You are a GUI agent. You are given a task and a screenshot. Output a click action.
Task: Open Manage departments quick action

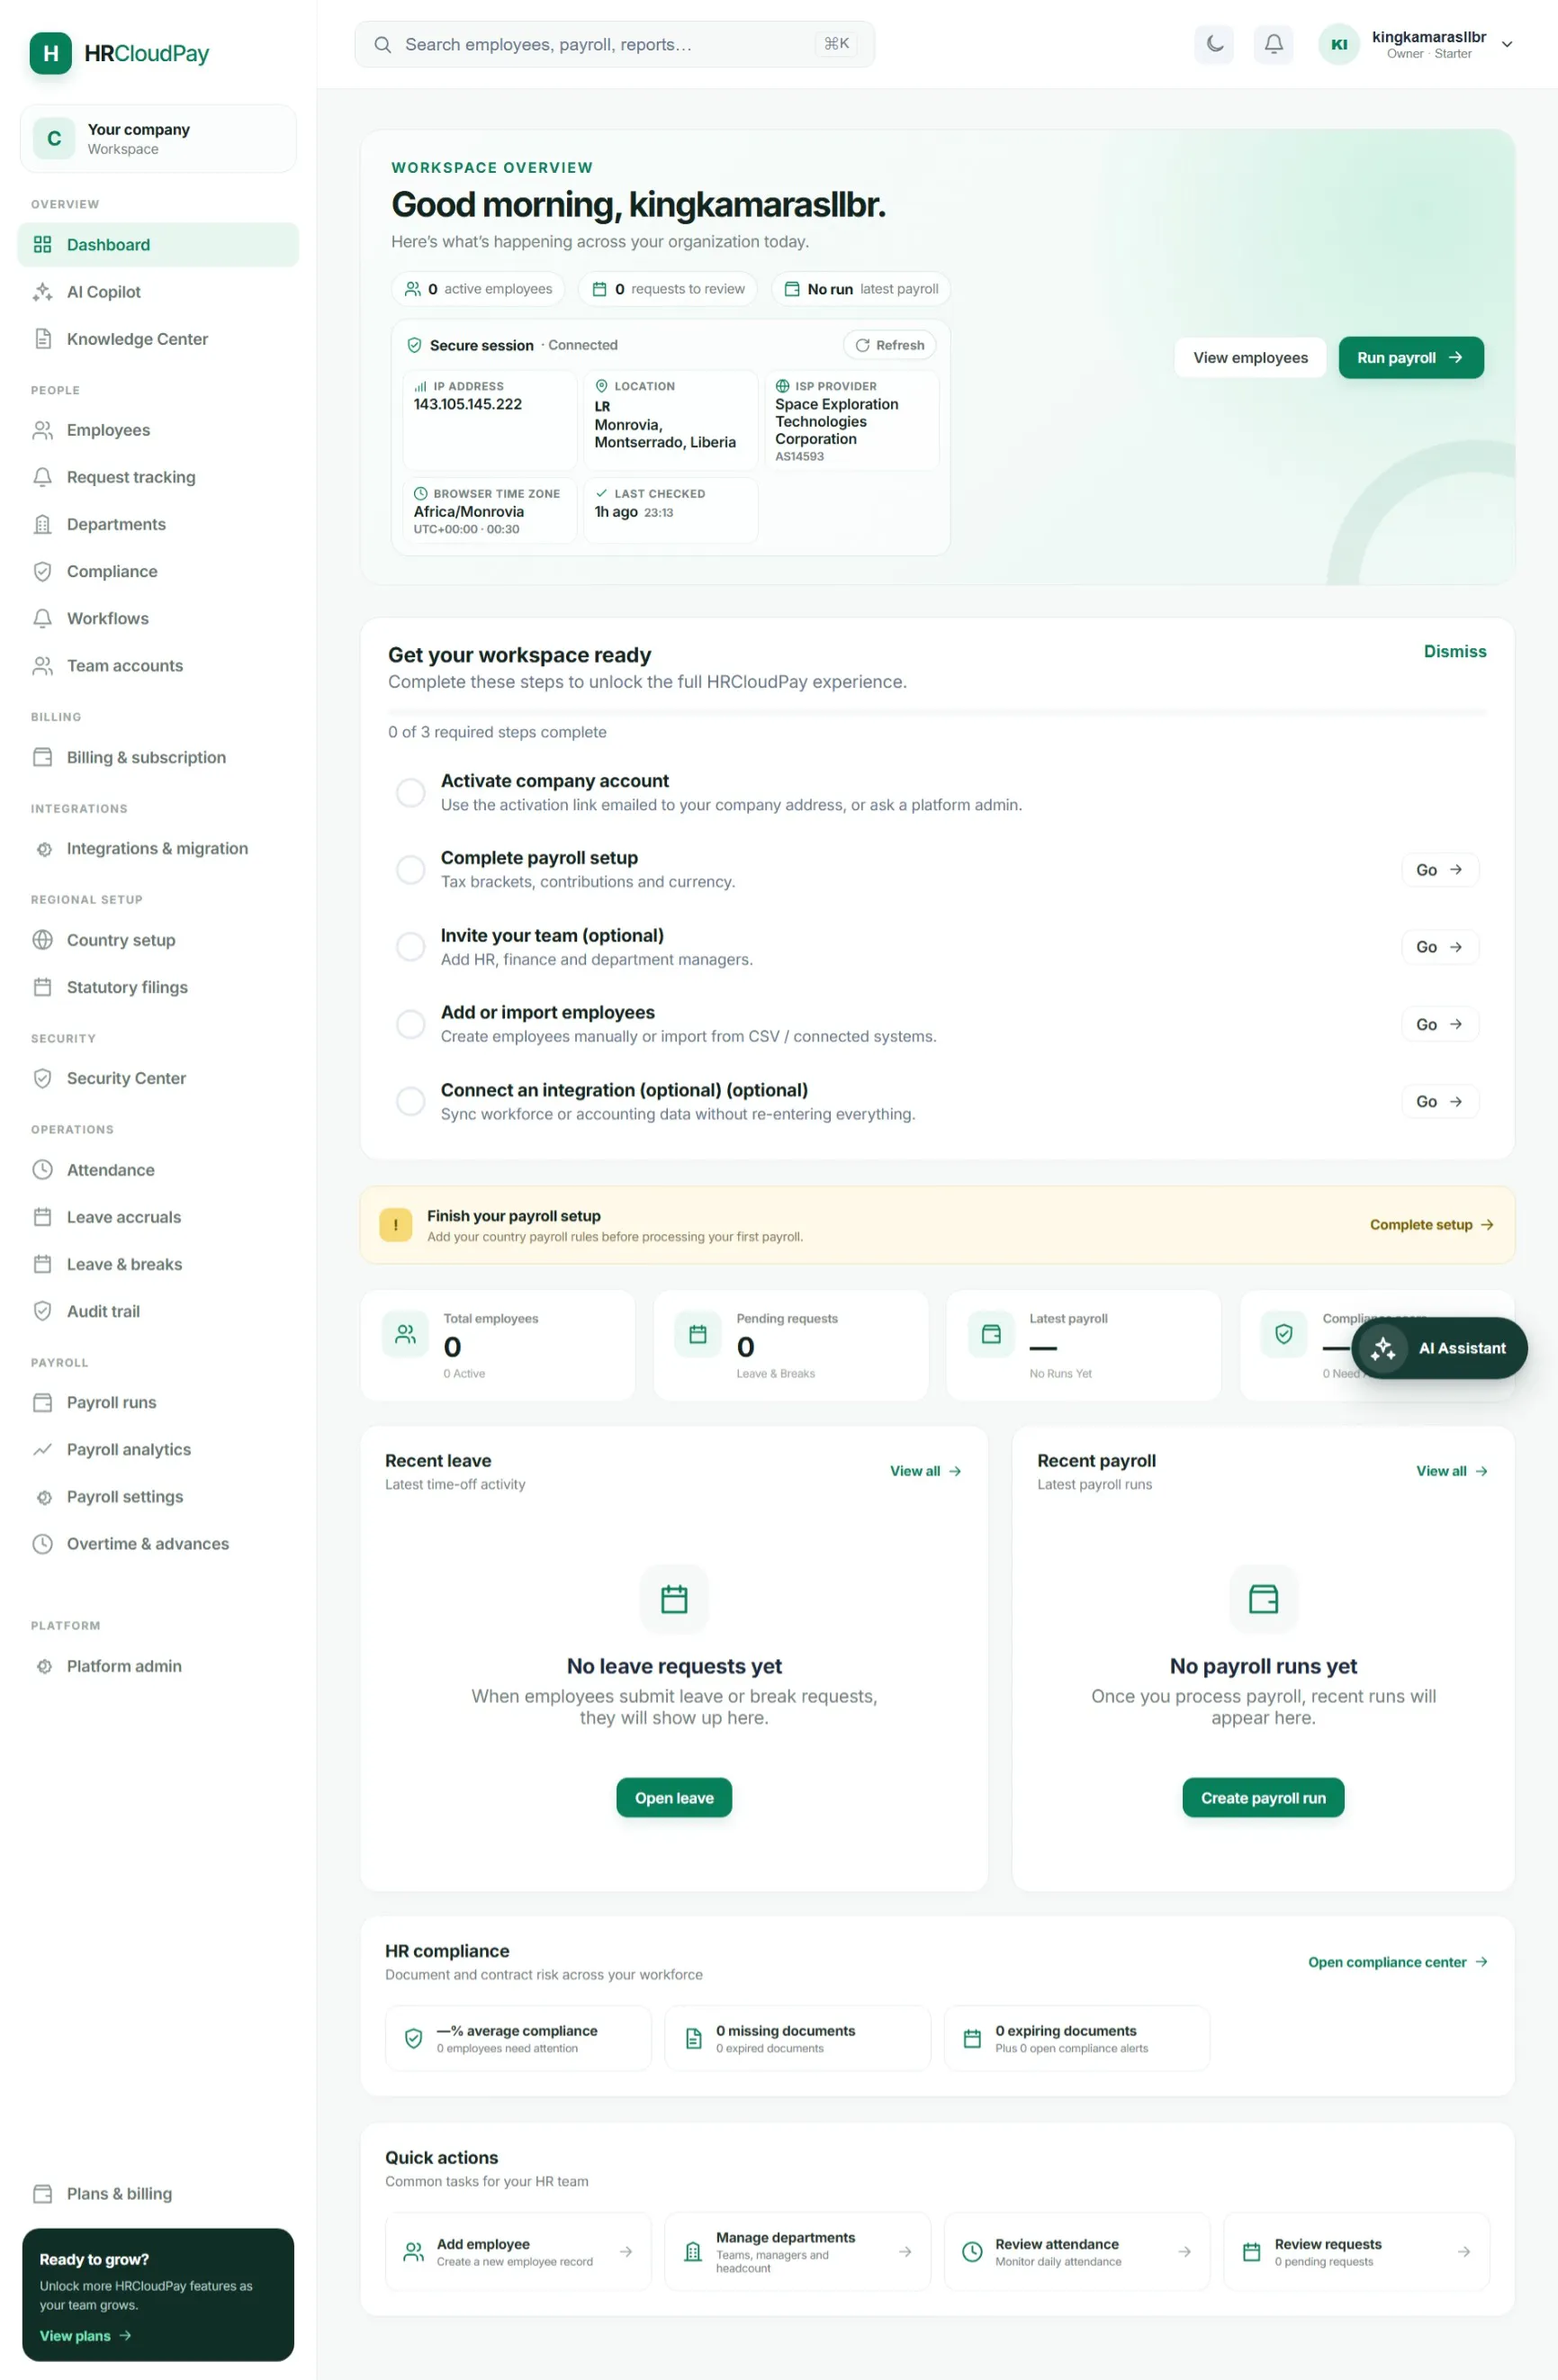[x=797, y=2251]
